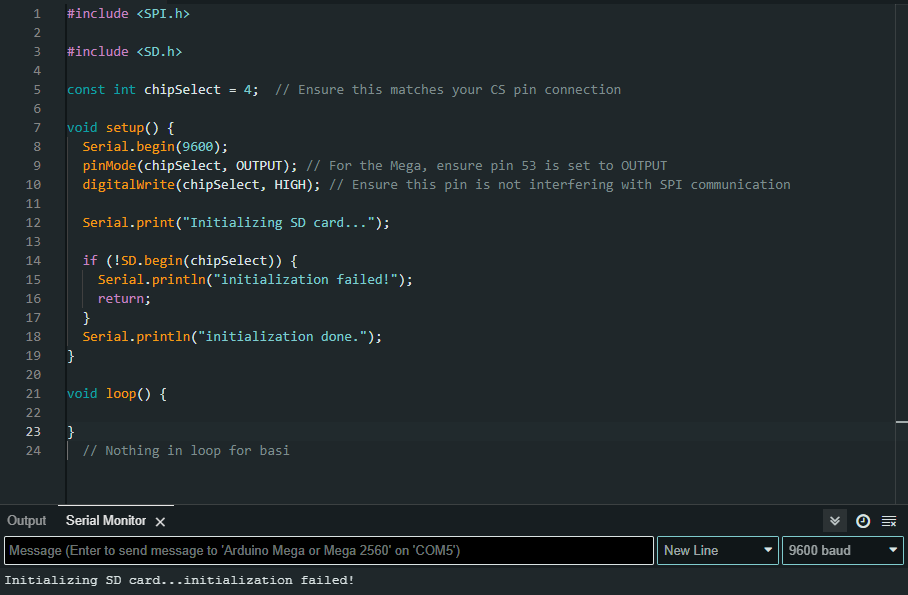Clear the Serial Monitor output
The height and width of the screenshot is (595, 908).
click(889, 521)
